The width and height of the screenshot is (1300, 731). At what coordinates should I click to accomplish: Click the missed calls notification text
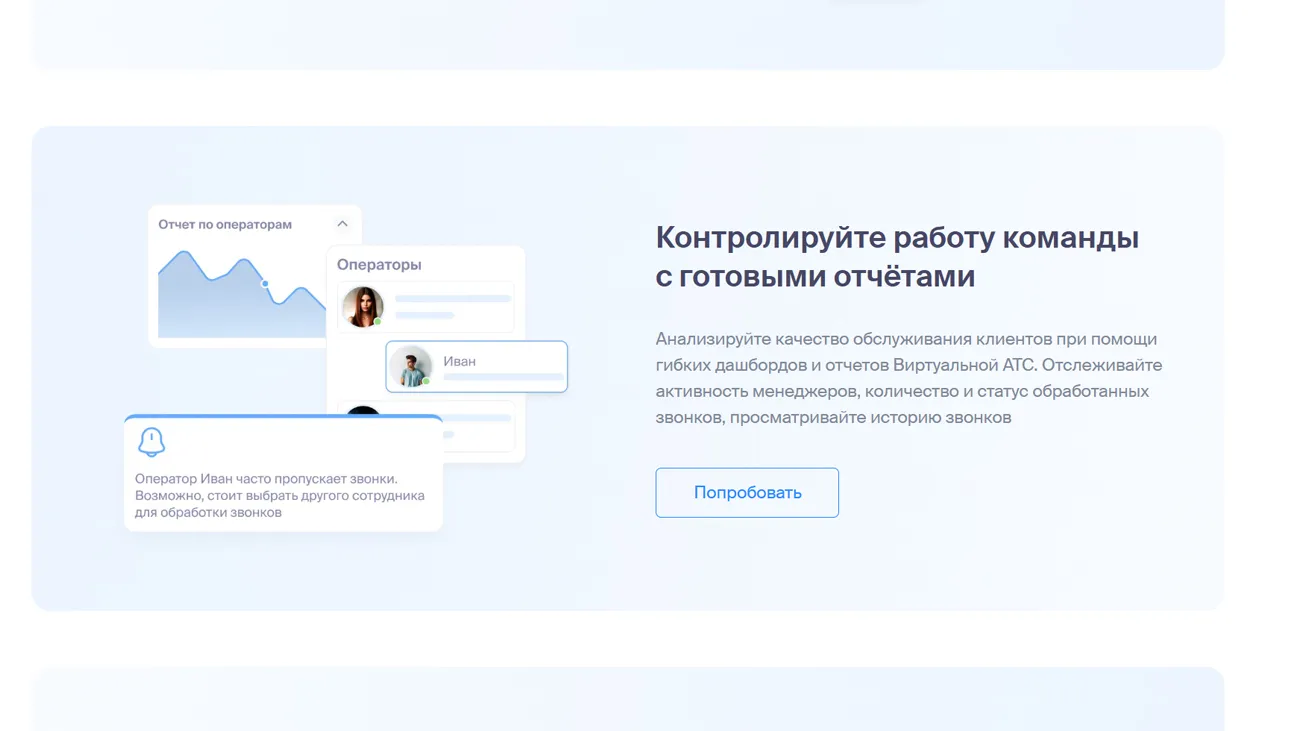(x=279, y=496)
